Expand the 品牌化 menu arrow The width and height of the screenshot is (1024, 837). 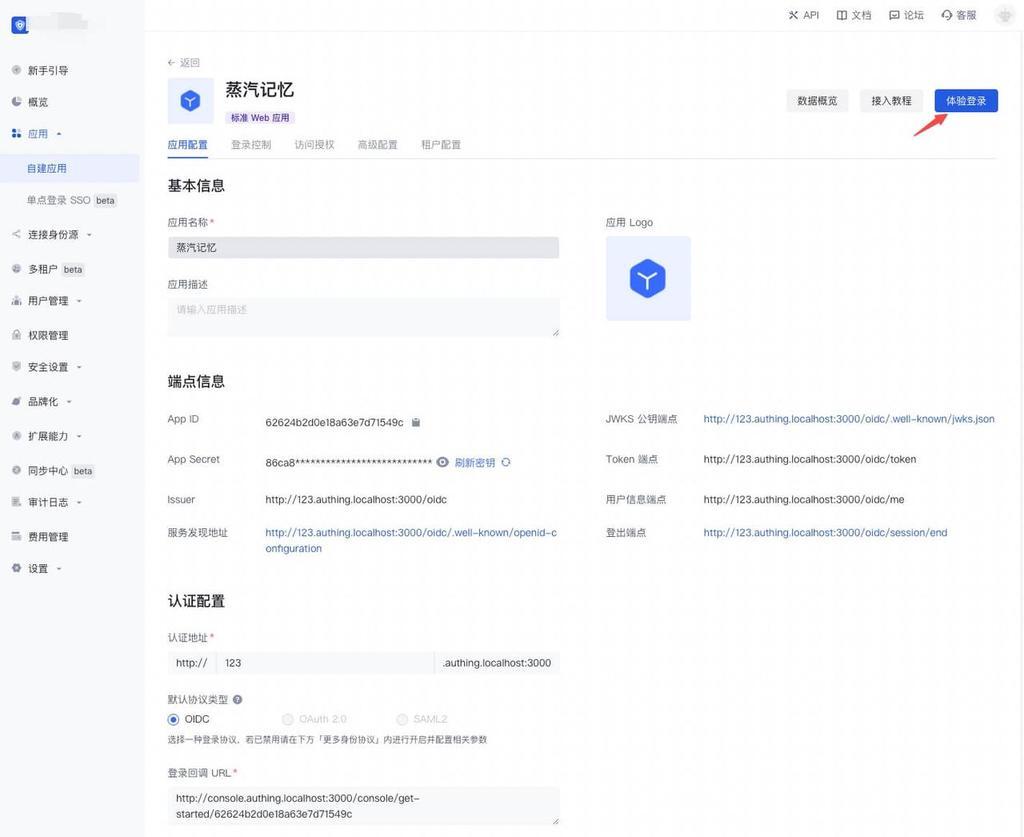[69, 402]
